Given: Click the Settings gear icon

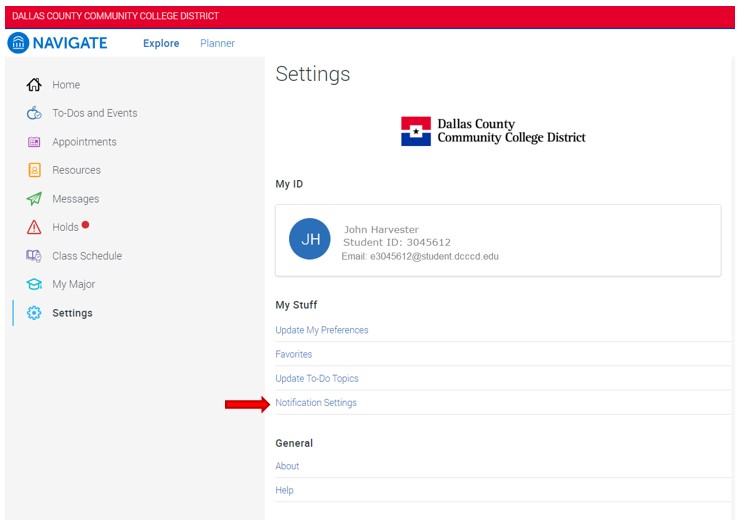Looking at the screenshot, I should (34, 313).
